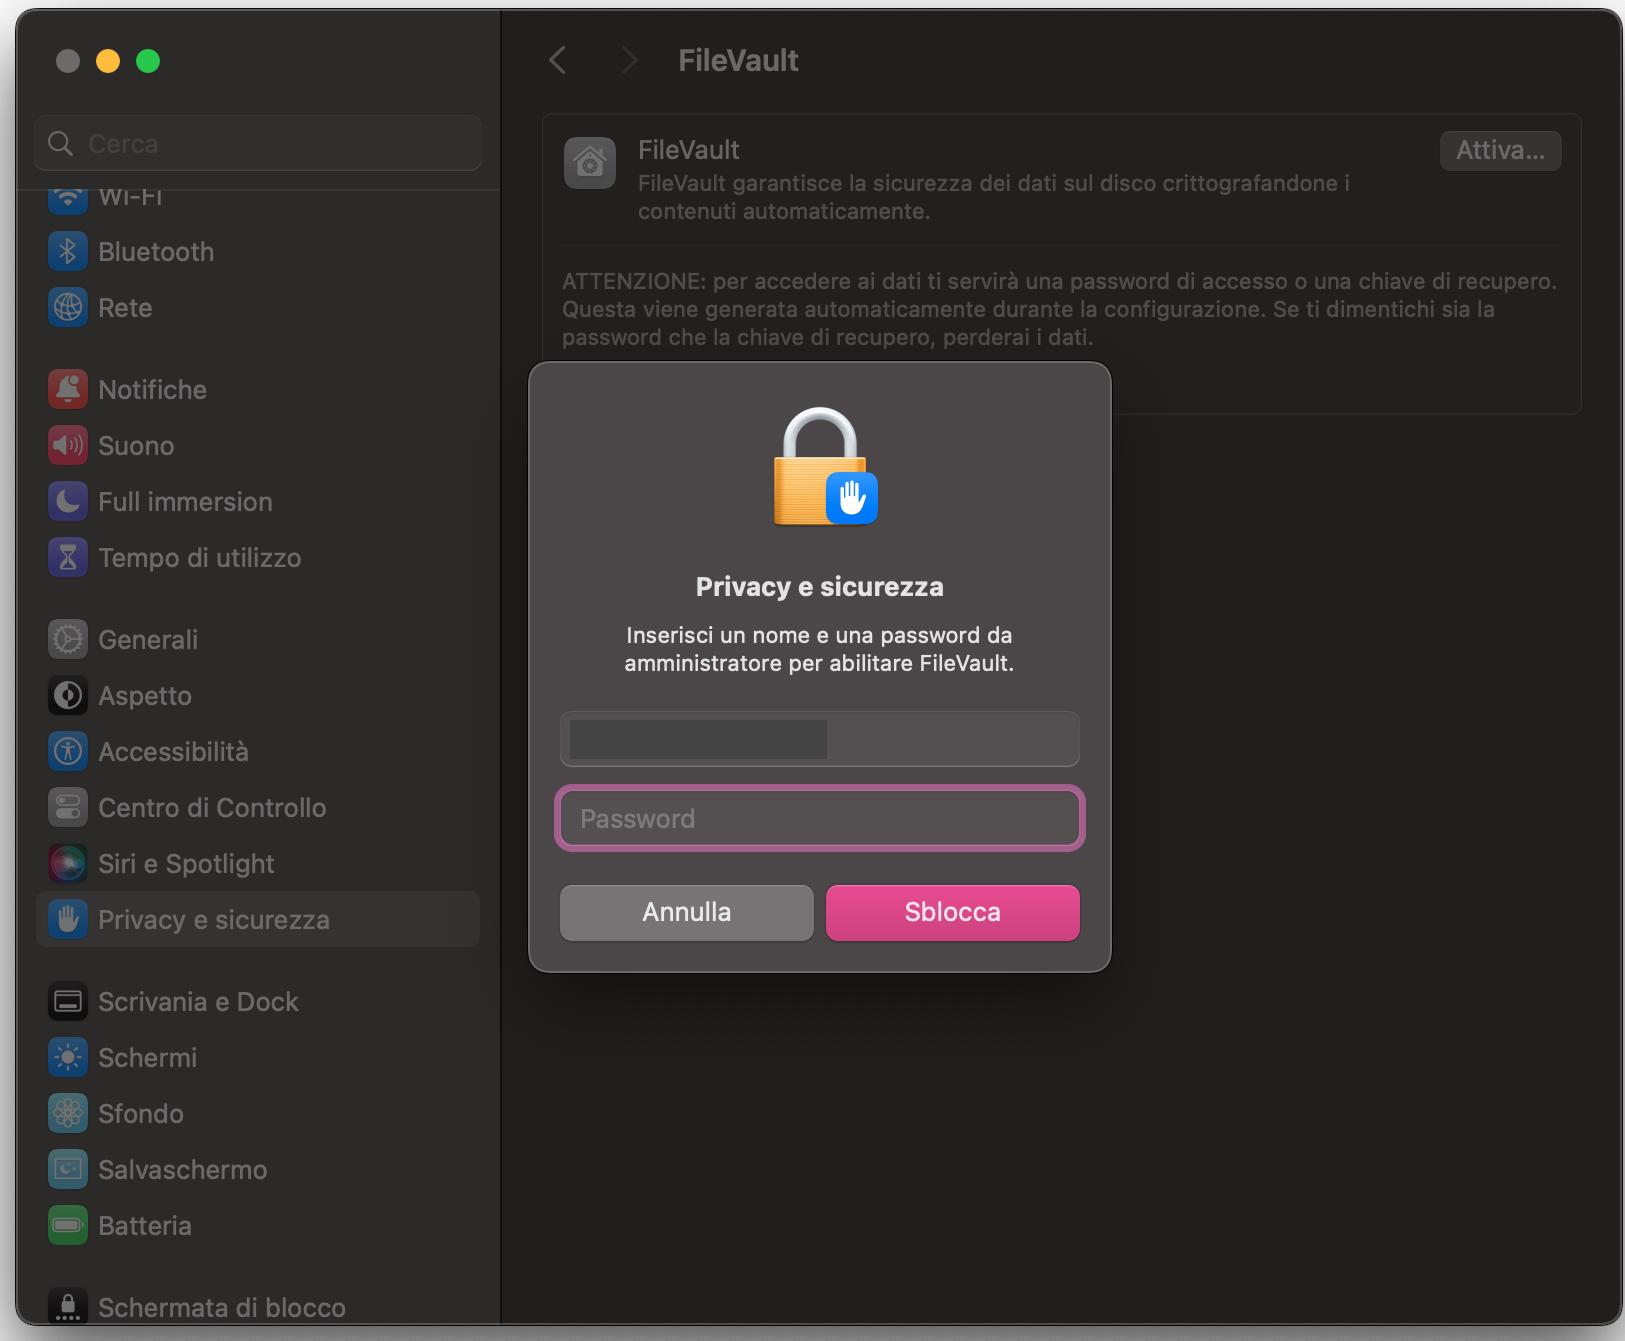Open Full immersion via moon icon
This screenshot has height=1341, width=1625.
67,501
